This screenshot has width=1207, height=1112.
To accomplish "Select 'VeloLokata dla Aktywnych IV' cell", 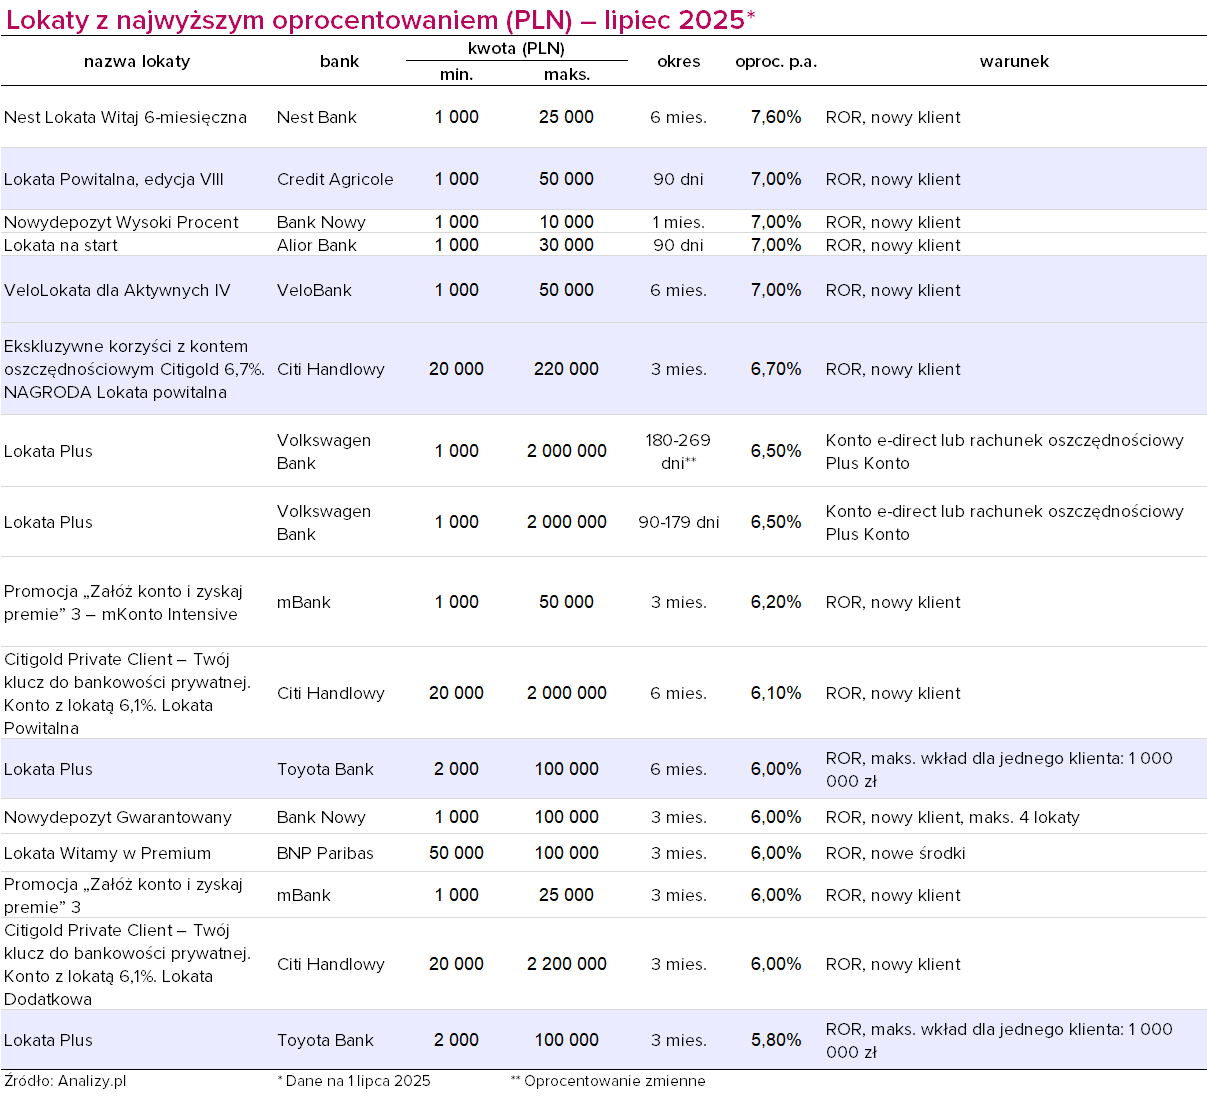I will click(117, 290).
